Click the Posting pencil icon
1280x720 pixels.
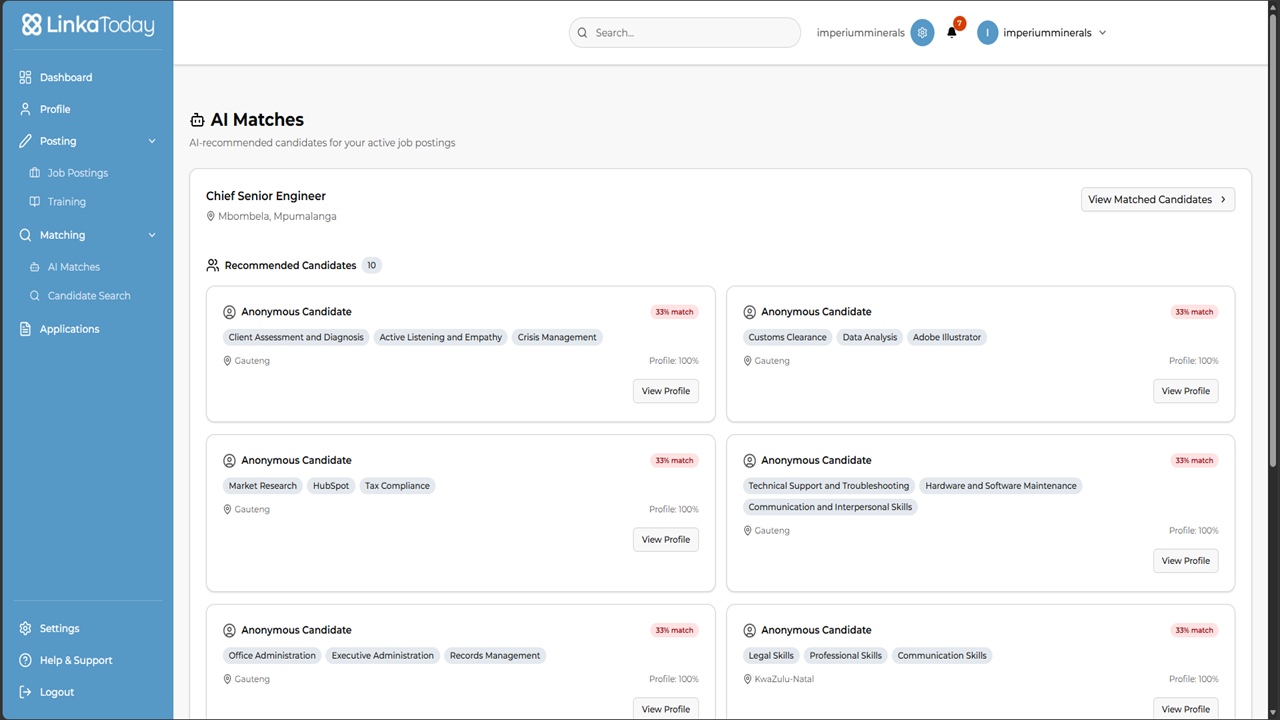point(26,141)
